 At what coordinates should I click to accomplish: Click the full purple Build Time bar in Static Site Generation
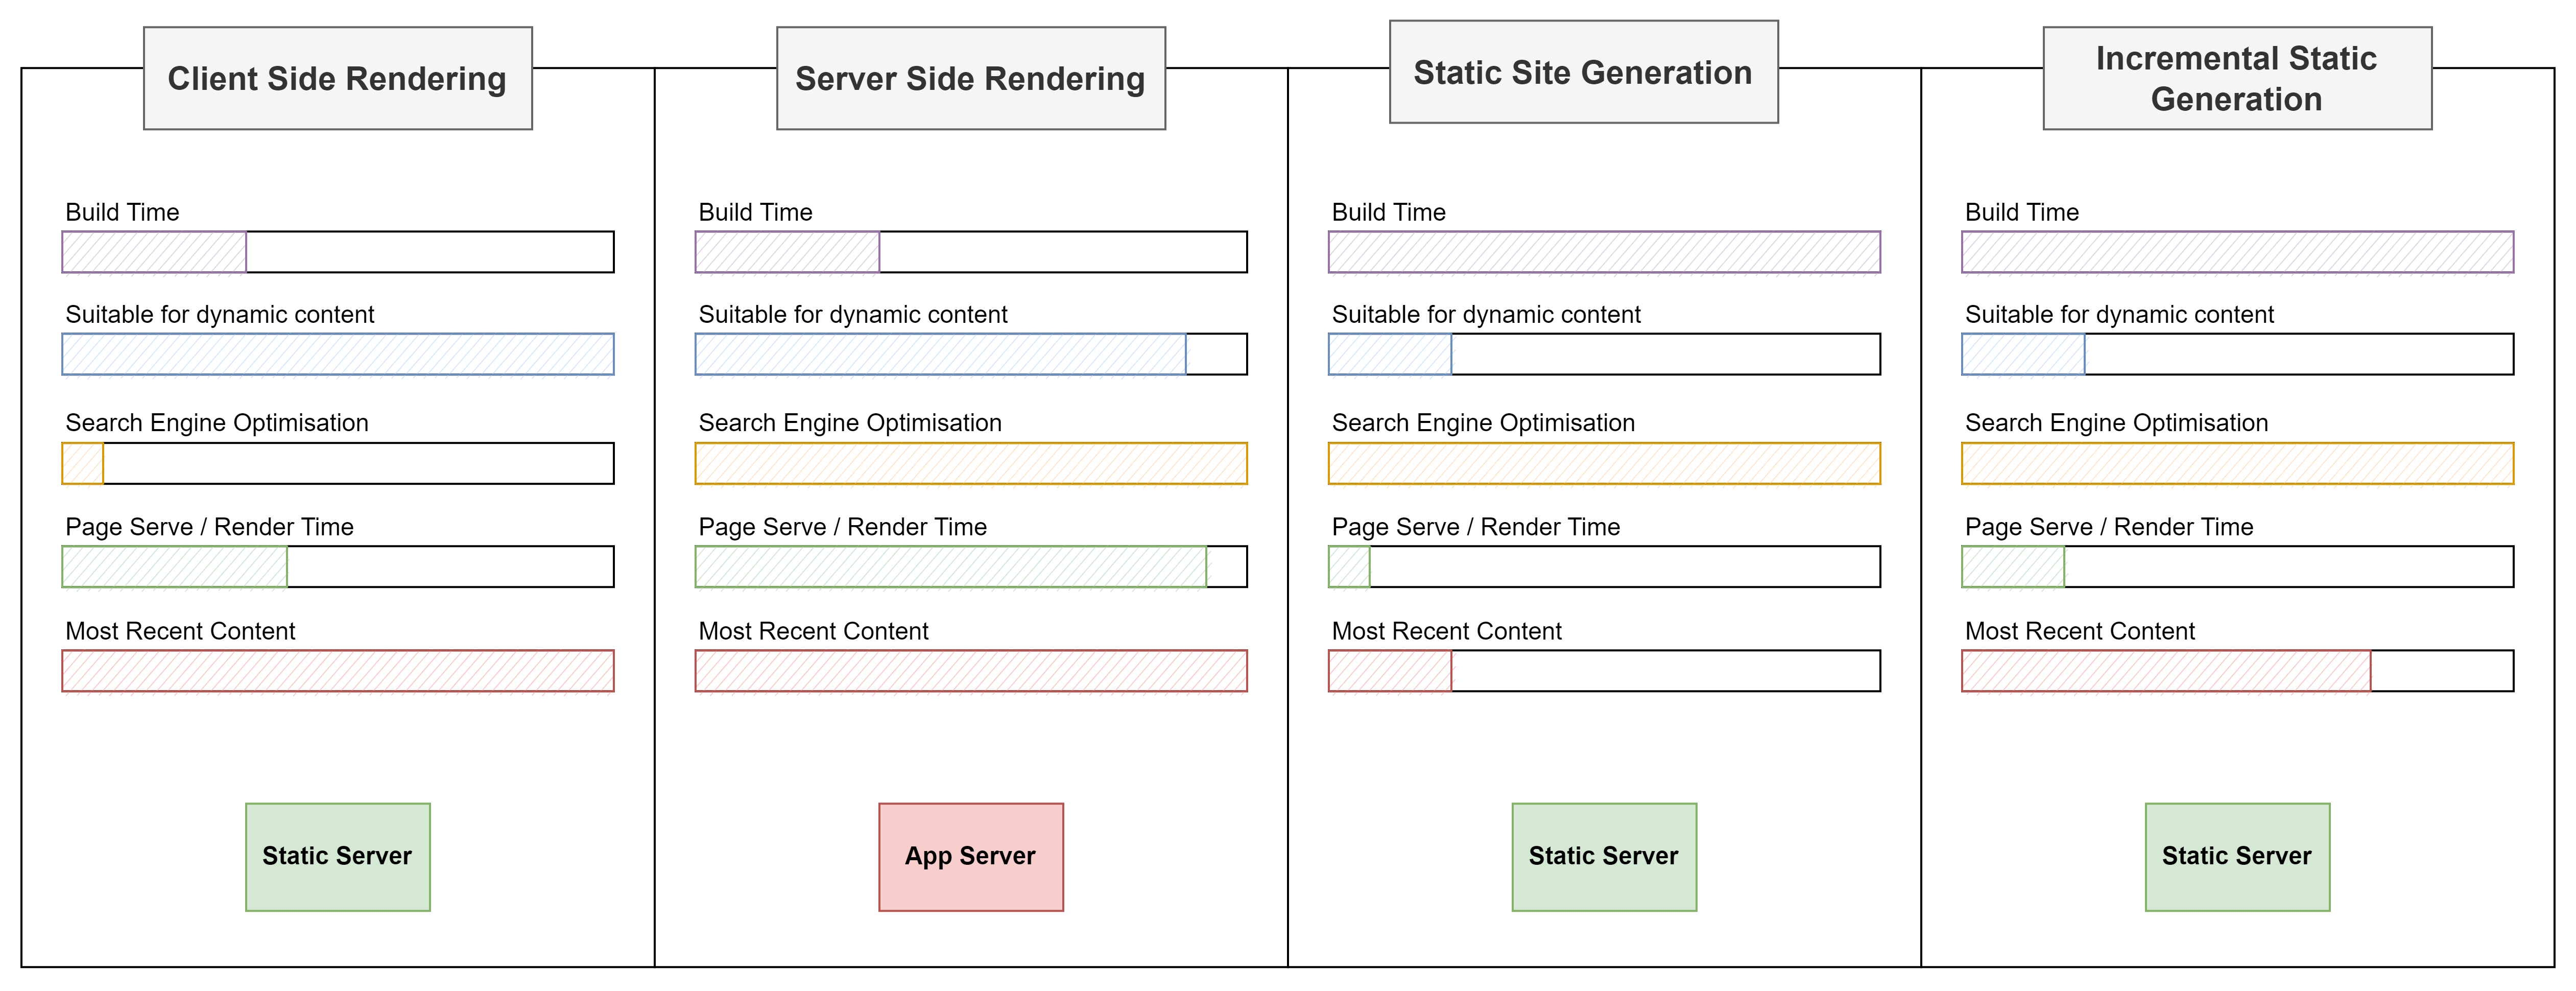(1604, 252)
